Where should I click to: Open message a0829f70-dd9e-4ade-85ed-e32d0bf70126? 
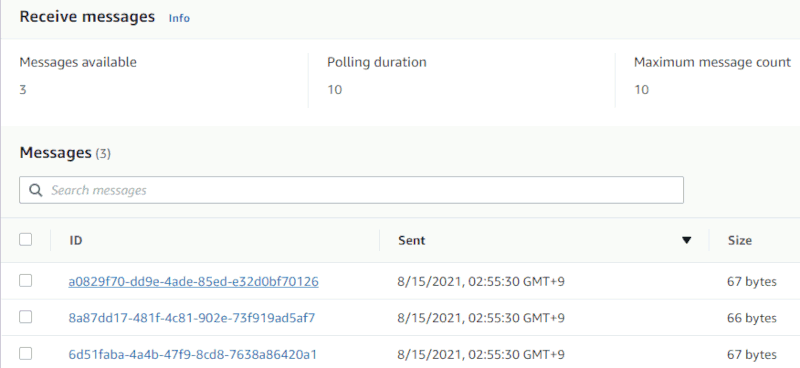[193, 281]
